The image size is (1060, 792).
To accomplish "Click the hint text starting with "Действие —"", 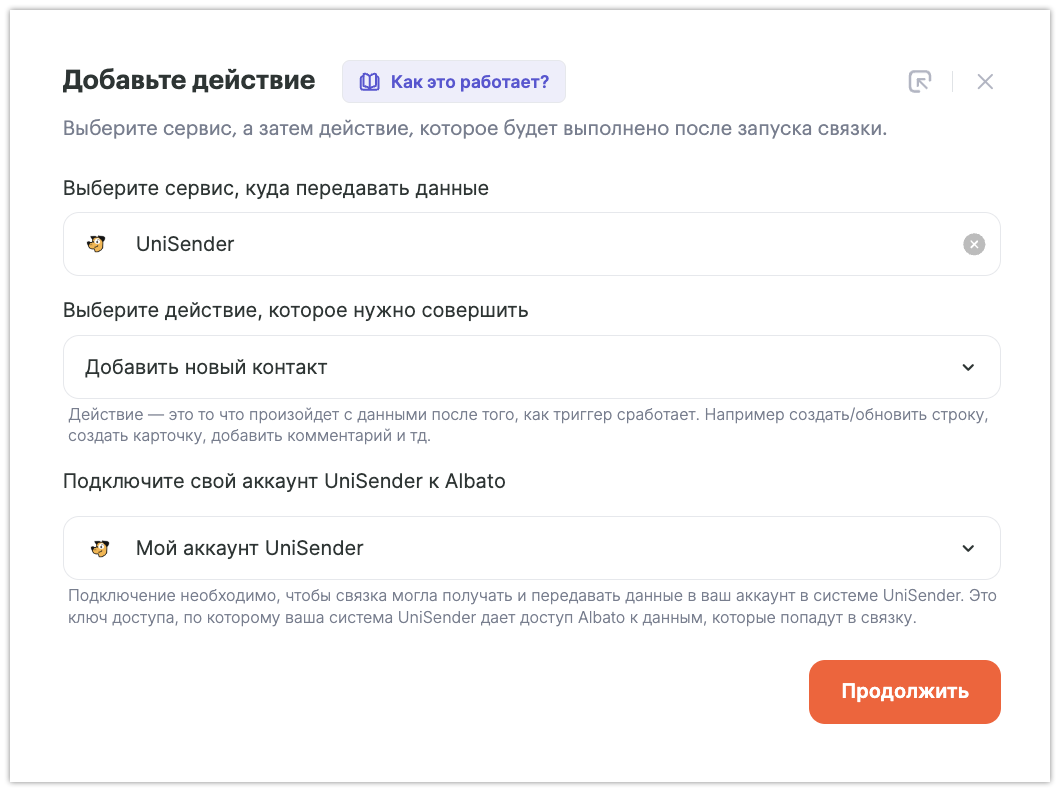I will (528, 425).
